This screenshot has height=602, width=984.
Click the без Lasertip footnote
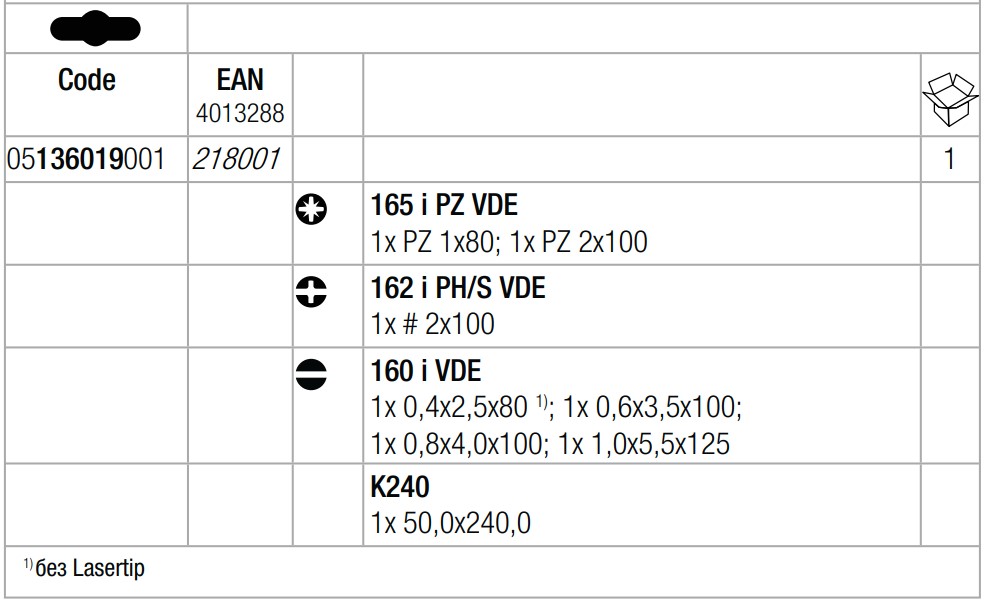click(x=85, y=568)
